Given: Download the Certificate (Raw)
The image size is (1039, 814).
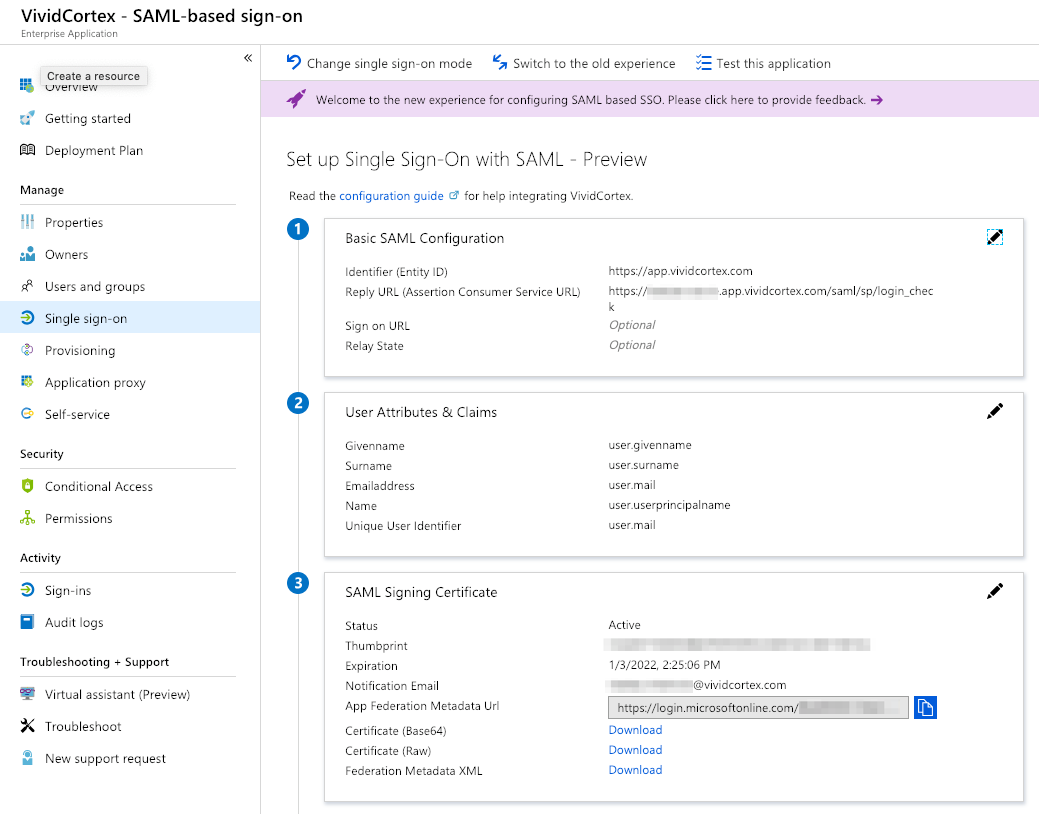Looking at the screenshot, I should pyautogui.click(x=635, y=750).
